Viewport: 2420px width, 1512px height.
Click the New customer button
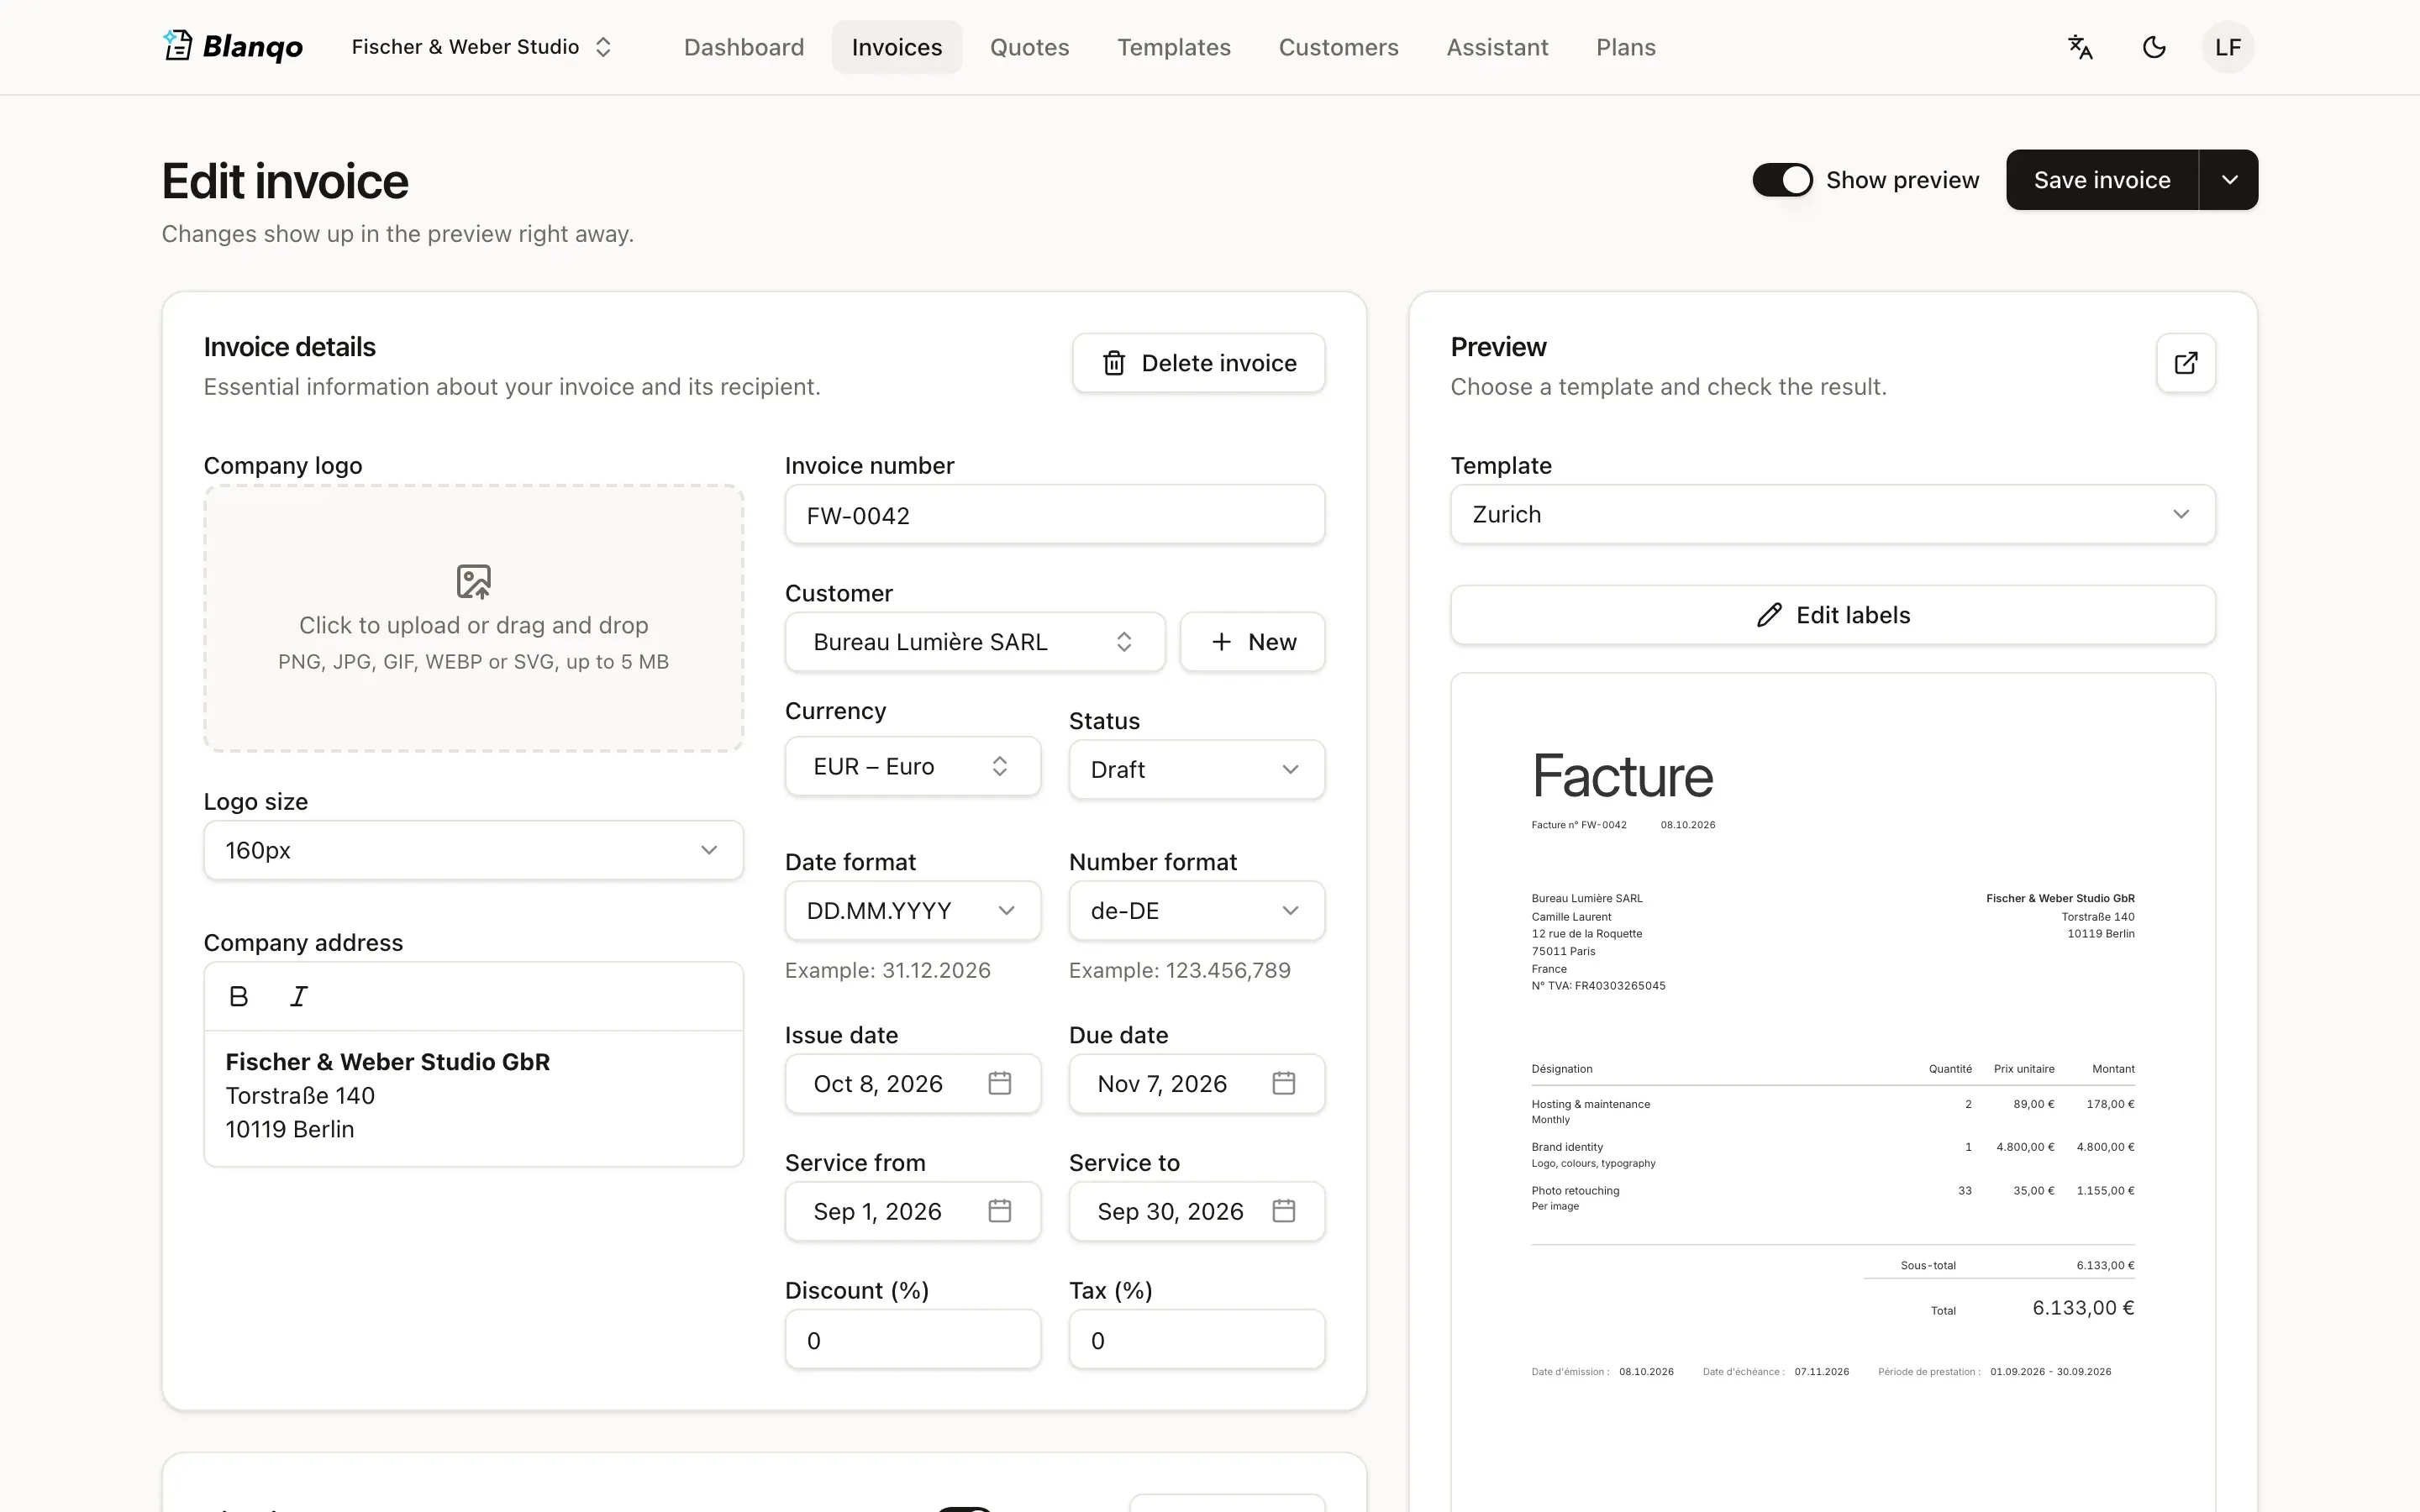(x=1253, y=642)
